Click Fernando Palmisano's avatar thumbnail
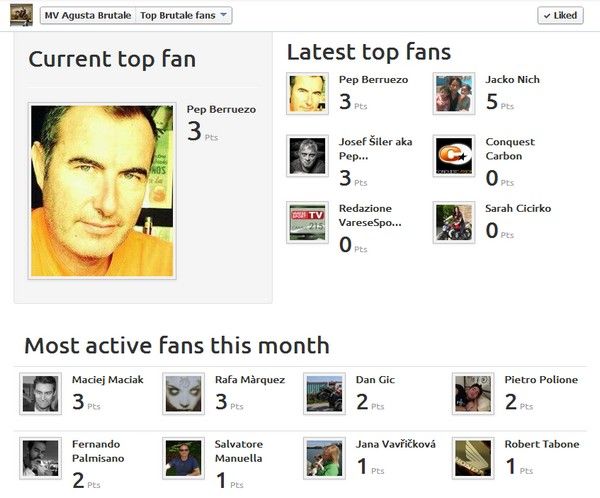Image resolution: width=600 pixels, height=498 pixels. [41, 458]
